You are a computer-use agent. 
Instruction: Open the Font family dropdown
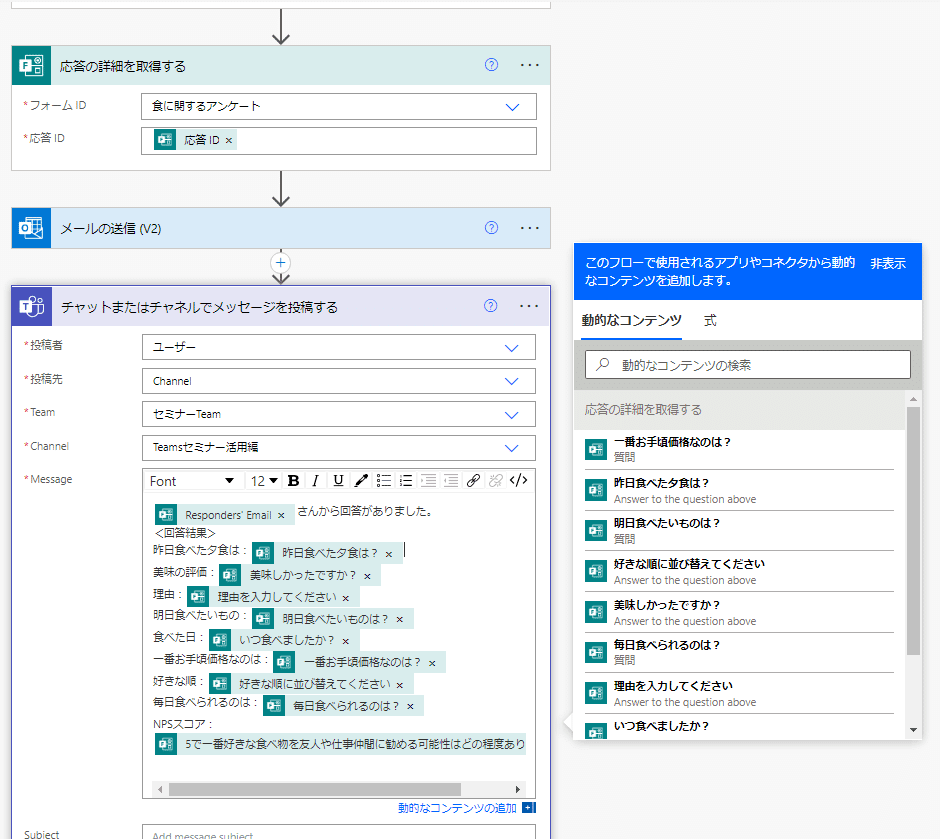(192, 481)
